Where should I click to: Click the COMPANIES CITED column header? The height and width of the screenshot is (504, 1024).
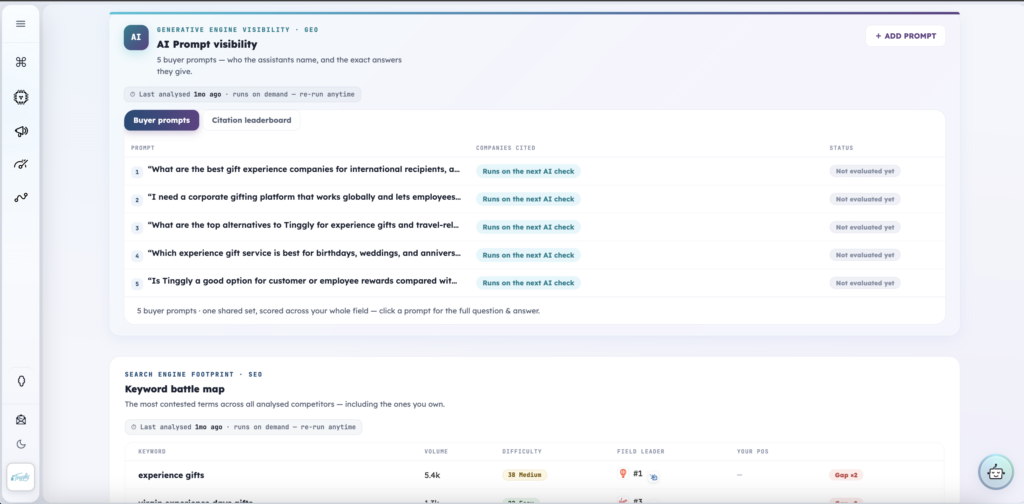tap(505, 148)
